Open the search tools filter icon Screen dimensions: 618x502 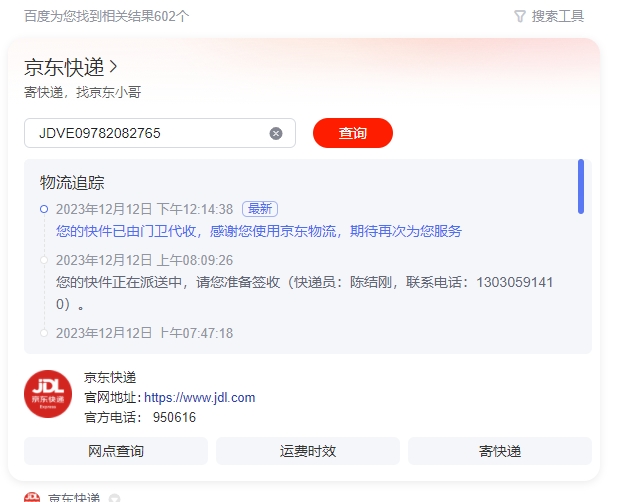point(520,17)
